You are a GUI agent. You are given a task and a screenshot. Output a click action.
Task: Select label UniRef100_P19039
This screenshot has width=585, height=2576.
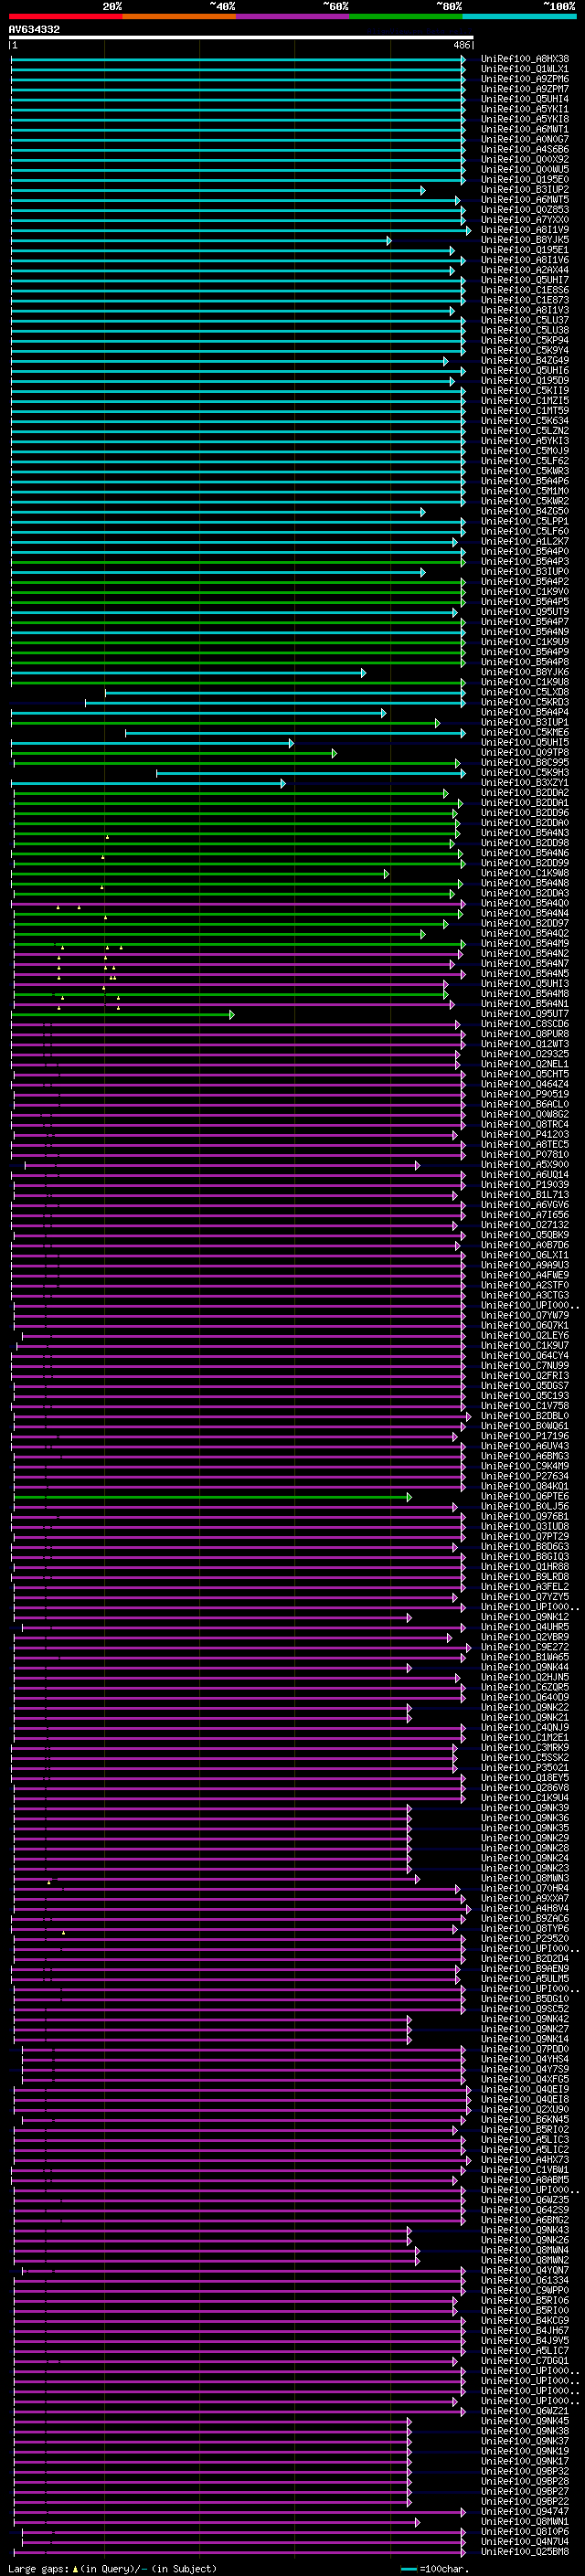point(525,1185)
